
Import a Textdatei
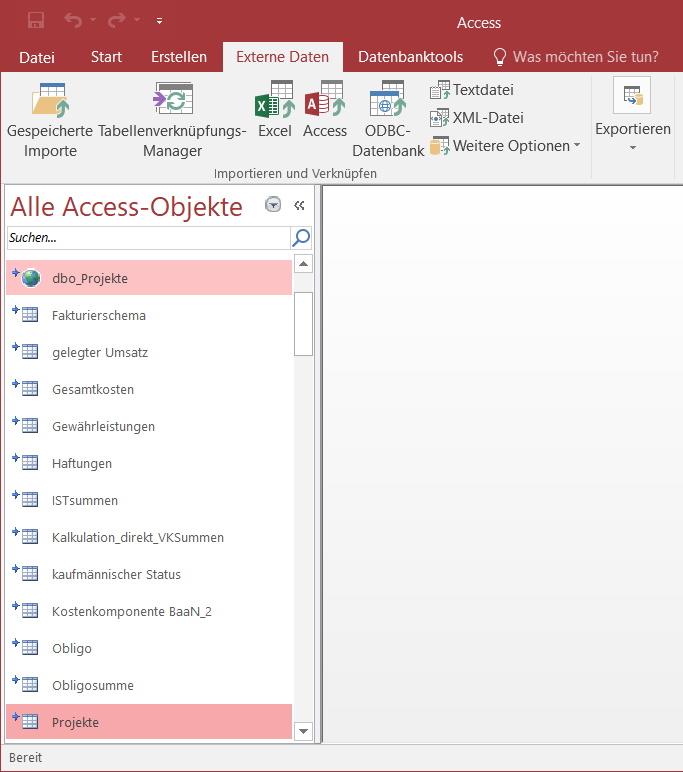pos(472,90)
